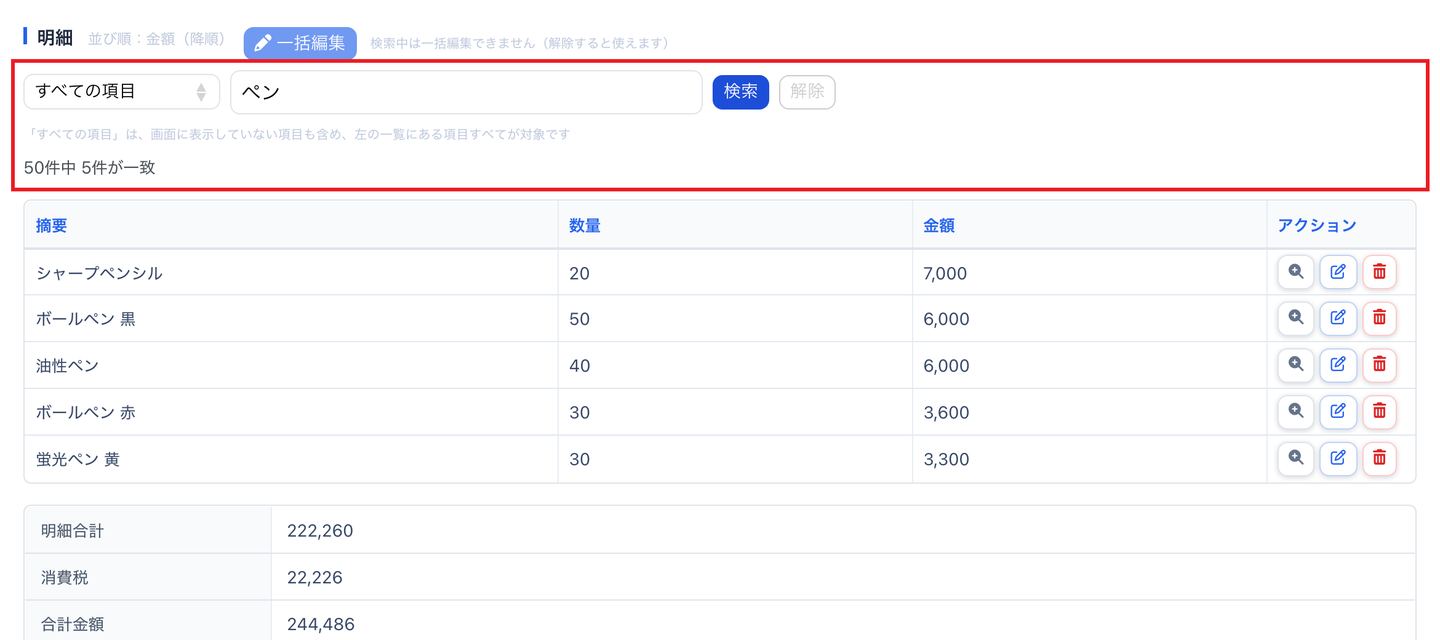Delete the シャープペンシル row

pyautogui.click(x=1379, y=272)
